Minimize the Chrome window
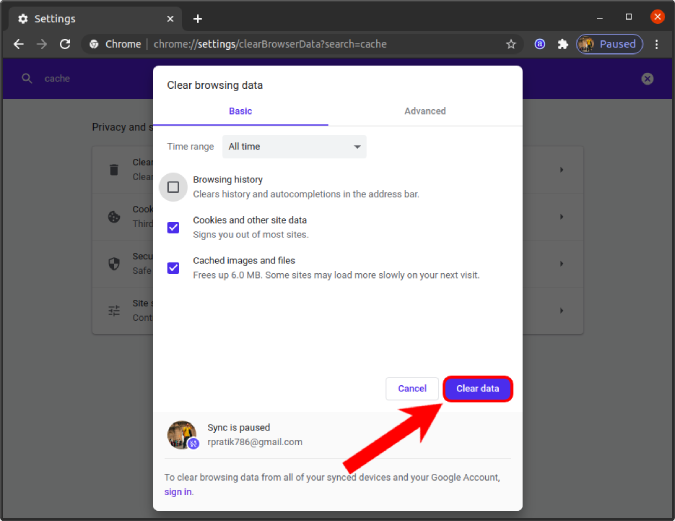The height and width of the screenshot is (521, 675). click(x=600, y=18)
